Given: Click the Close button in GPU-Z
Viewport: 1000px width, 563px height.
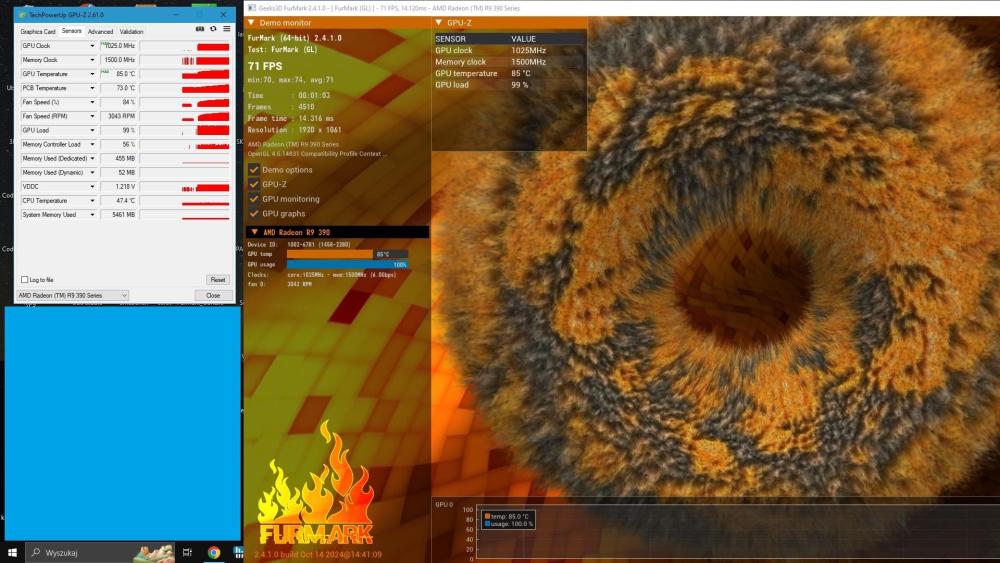Looking at the screenshot, I should click(x=213, y=295).
